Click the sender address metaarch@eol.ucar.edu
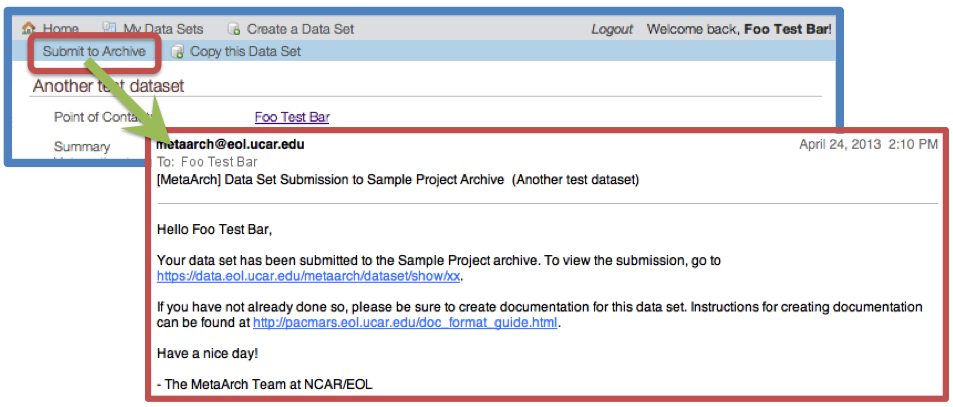 (230, 145)
